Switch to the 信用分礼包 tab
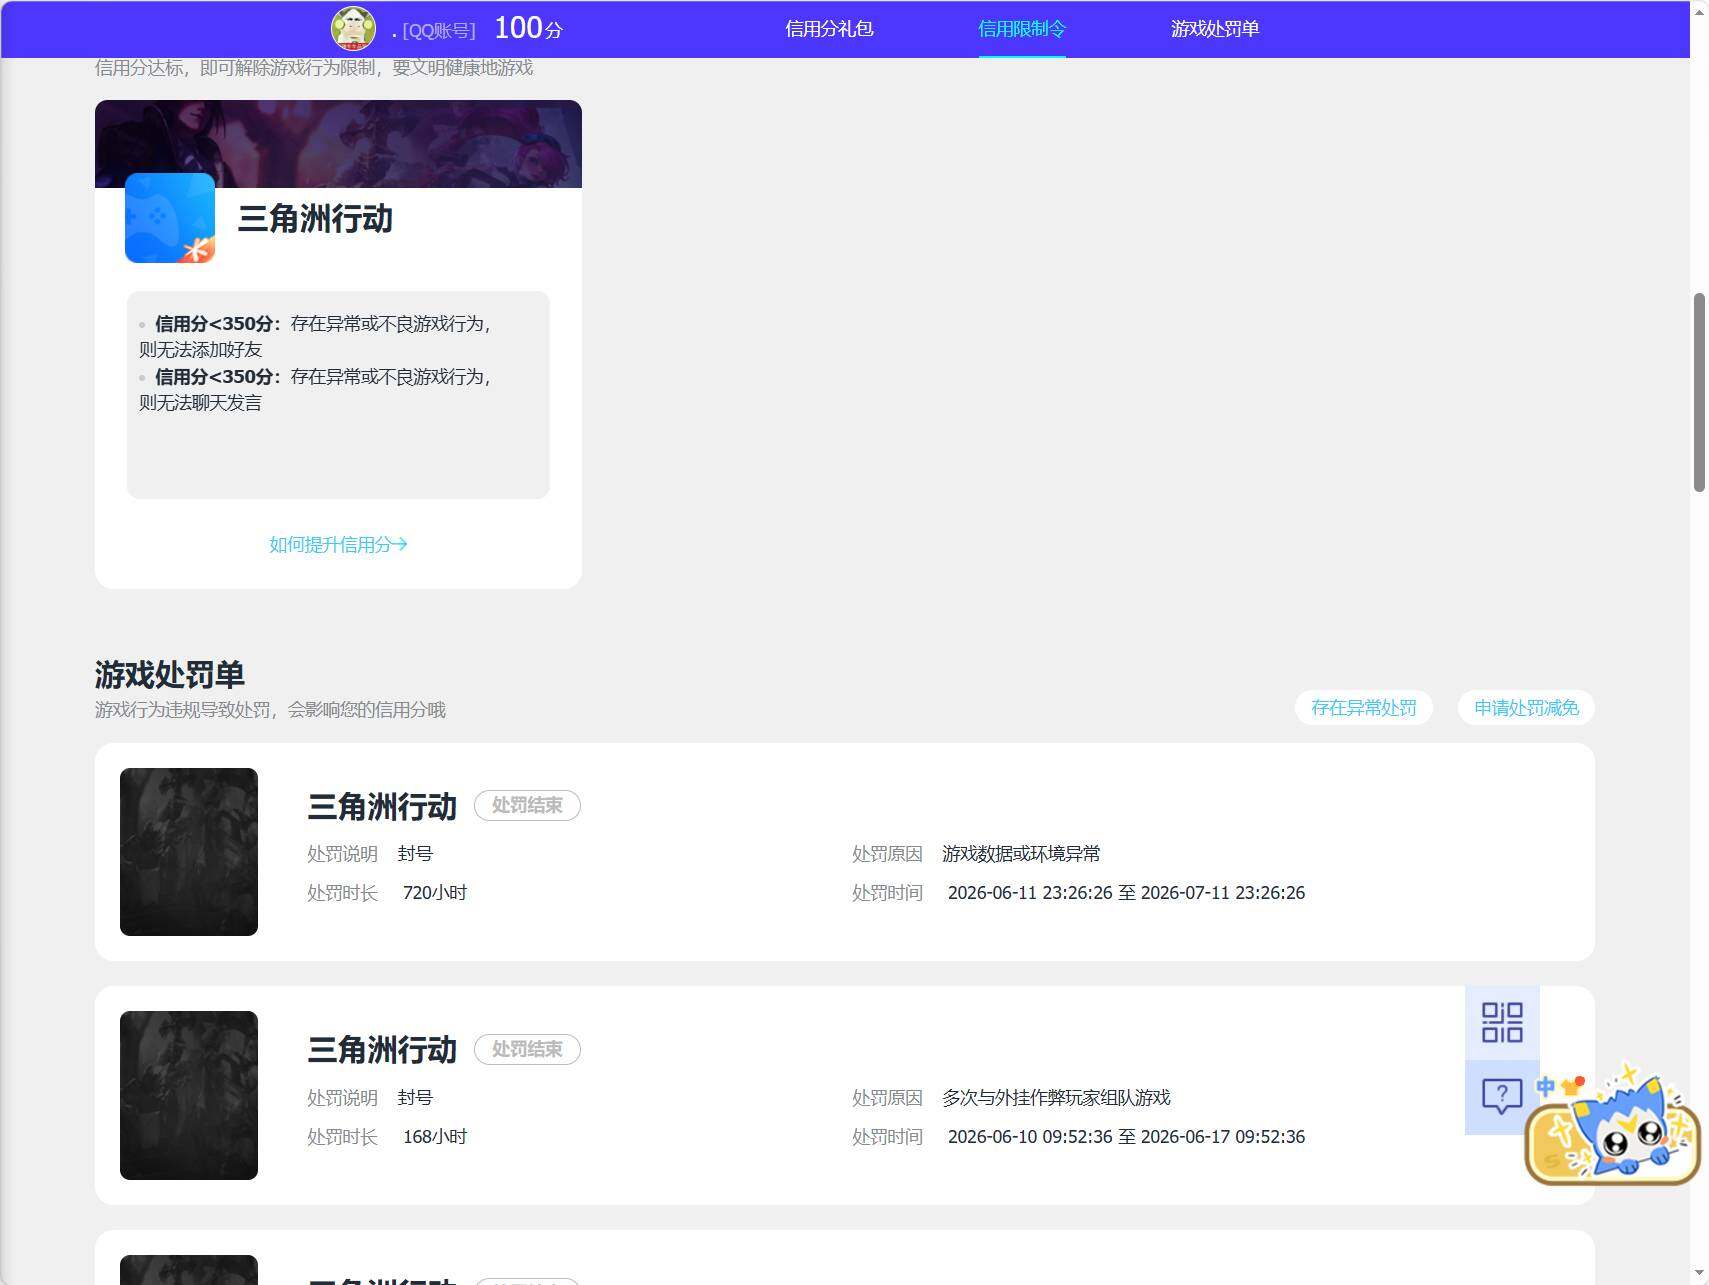Viewport: 1709px width, 1285px height. click(x=829, y=29)
